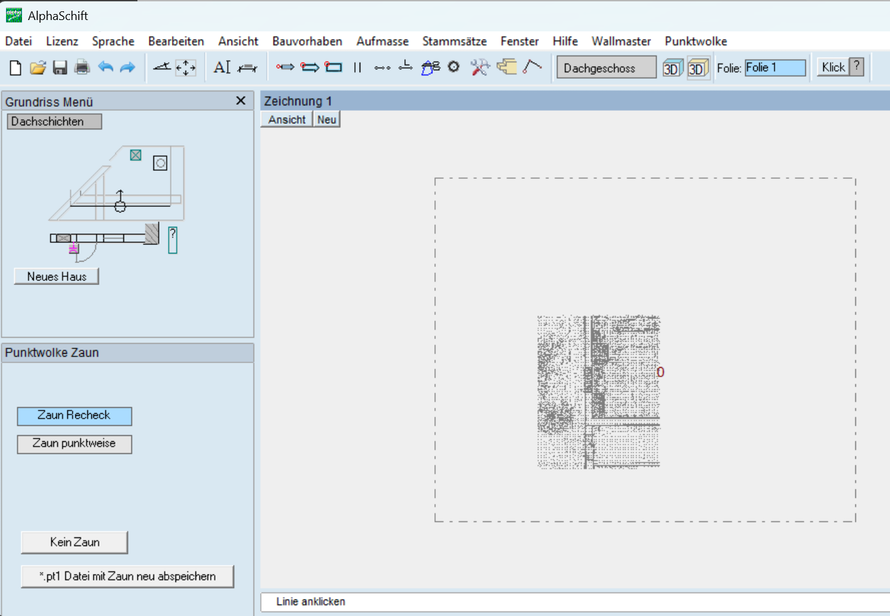Save the drawing with the floppy disk icon
This screenshot has height=616, width=890.
[x=60, y=68]
